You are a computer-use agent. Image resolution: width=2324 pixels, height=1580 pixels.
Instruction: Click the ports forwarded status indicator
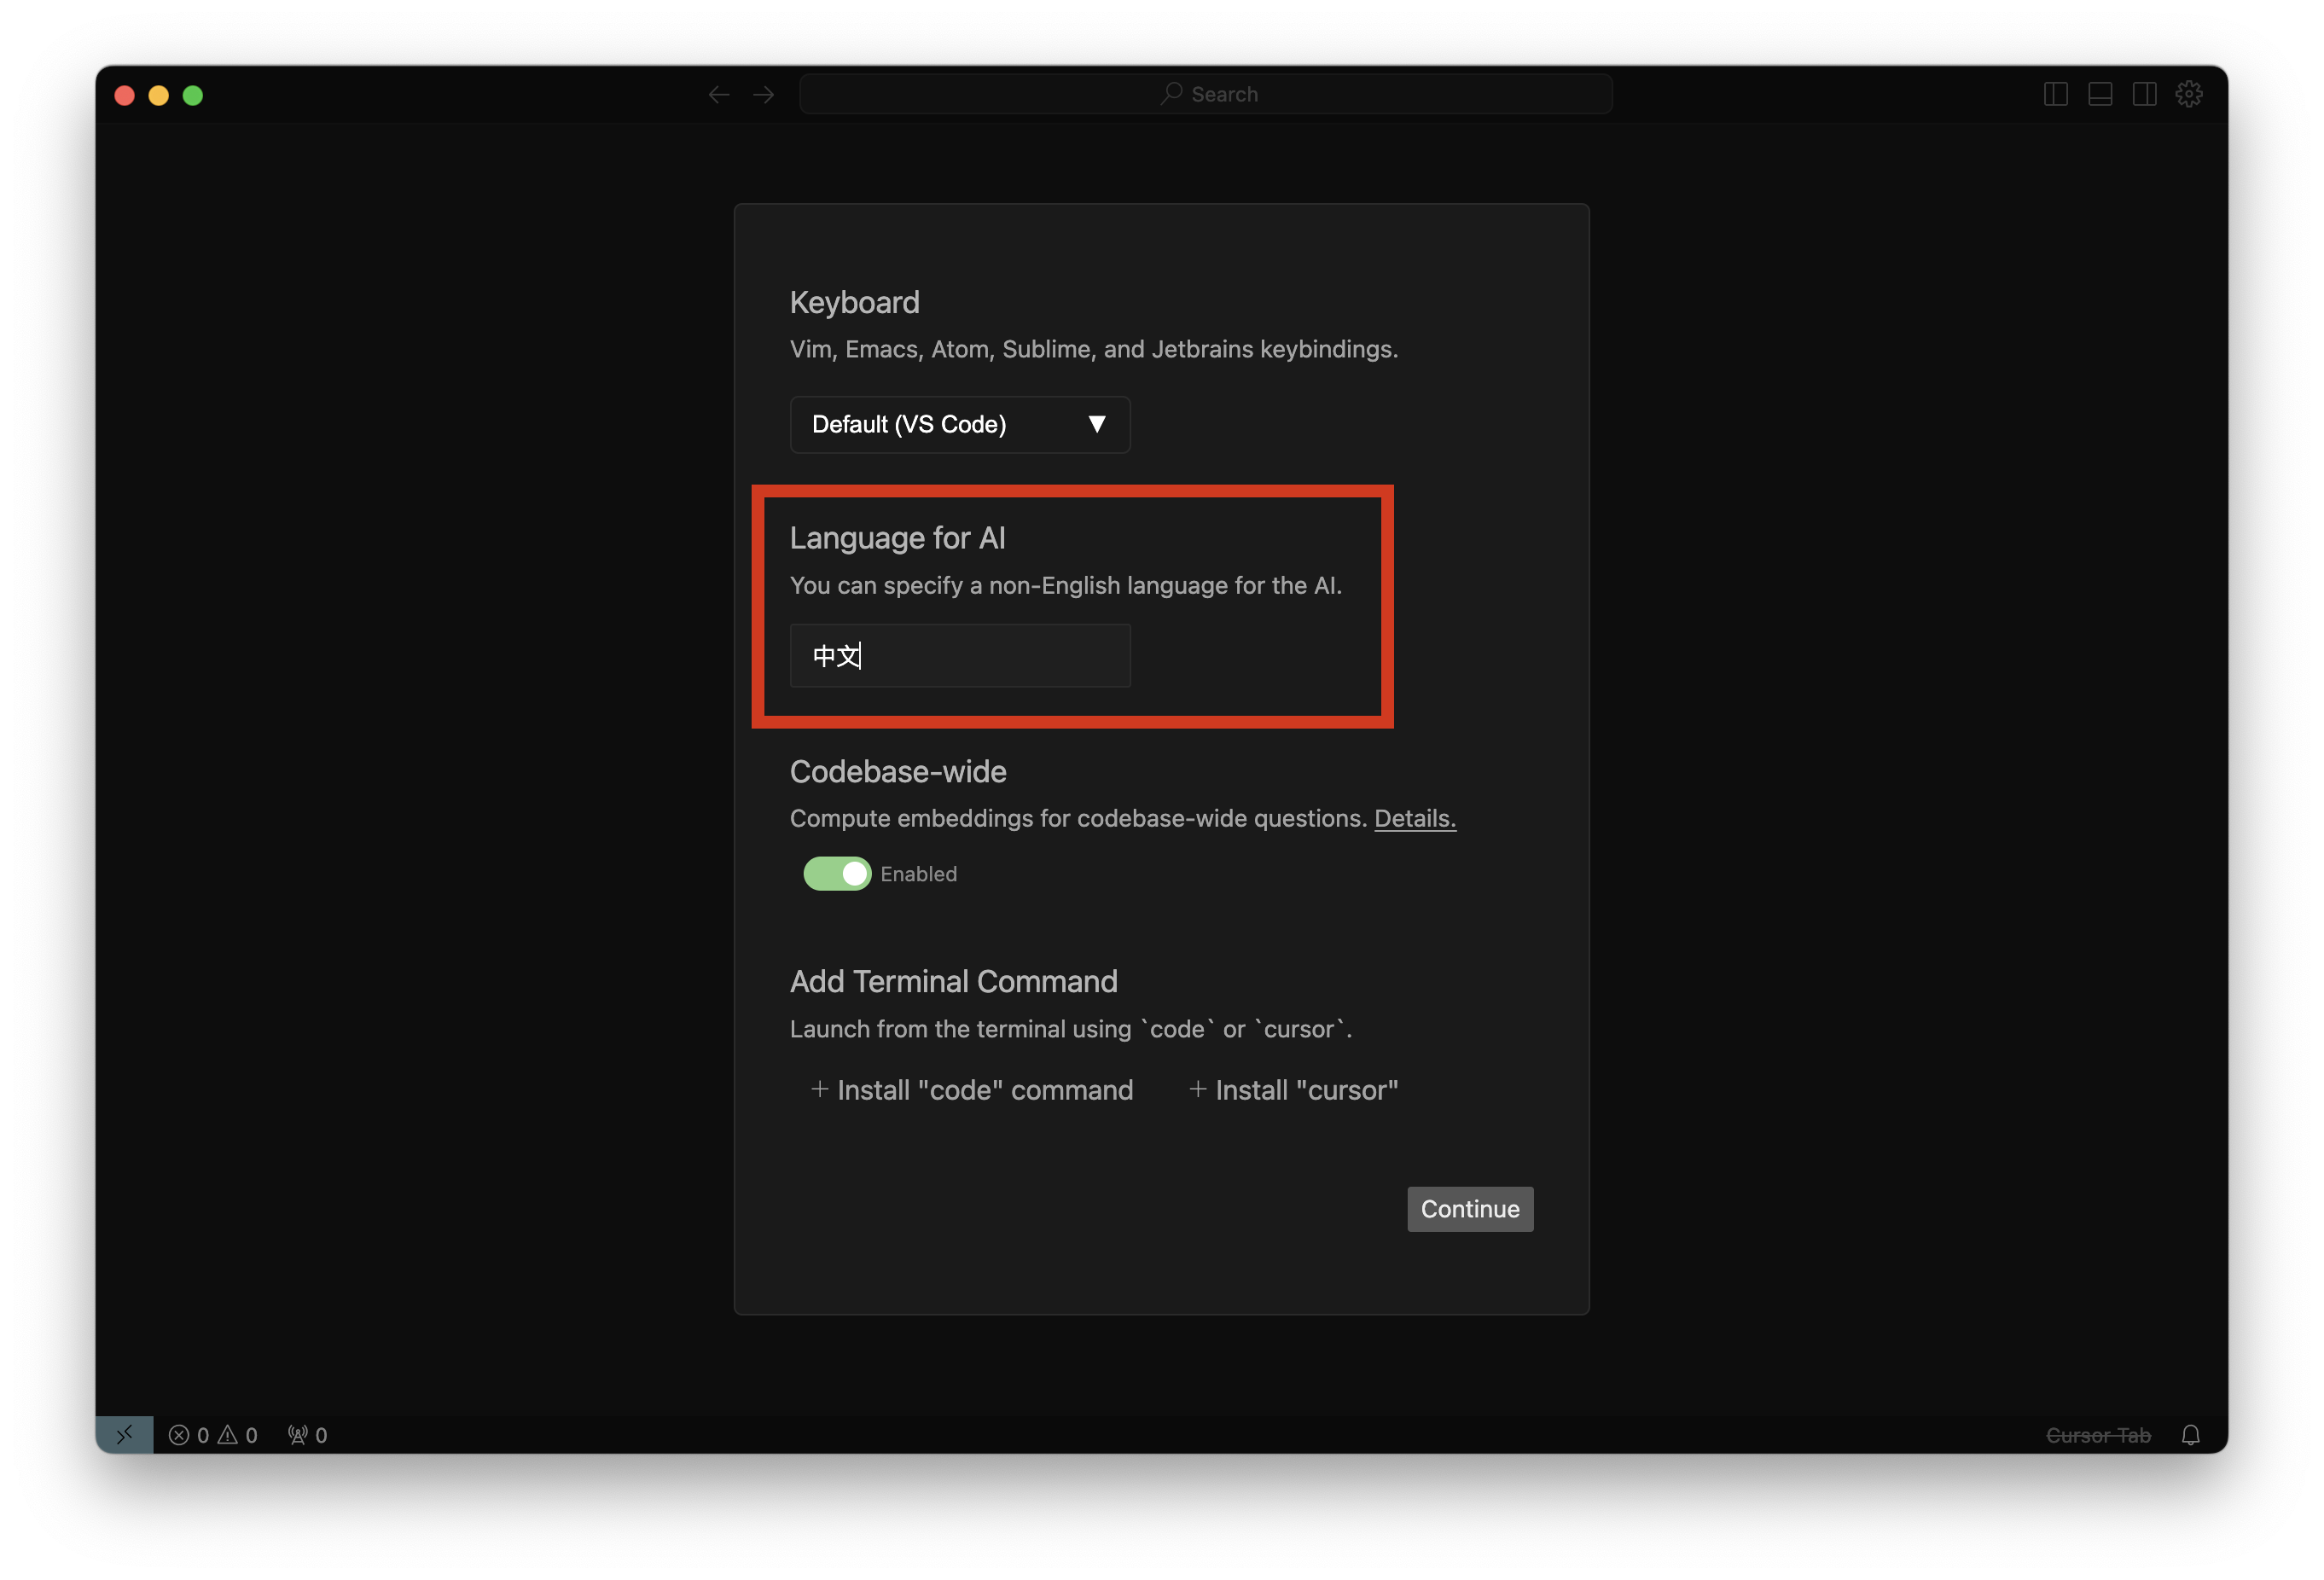tap(307, 1435)
